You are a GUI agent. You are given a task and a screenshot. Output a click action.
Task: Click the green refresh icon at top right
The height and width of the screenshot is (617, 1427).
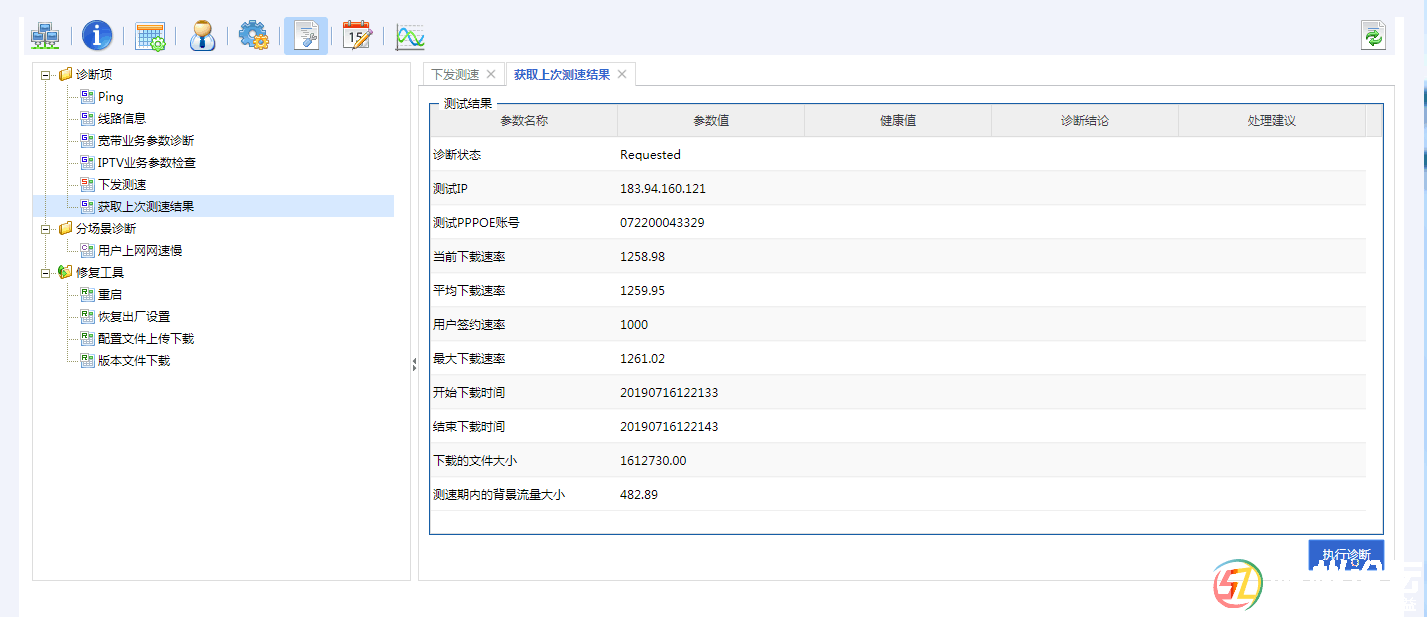[x=1373, y=37]
